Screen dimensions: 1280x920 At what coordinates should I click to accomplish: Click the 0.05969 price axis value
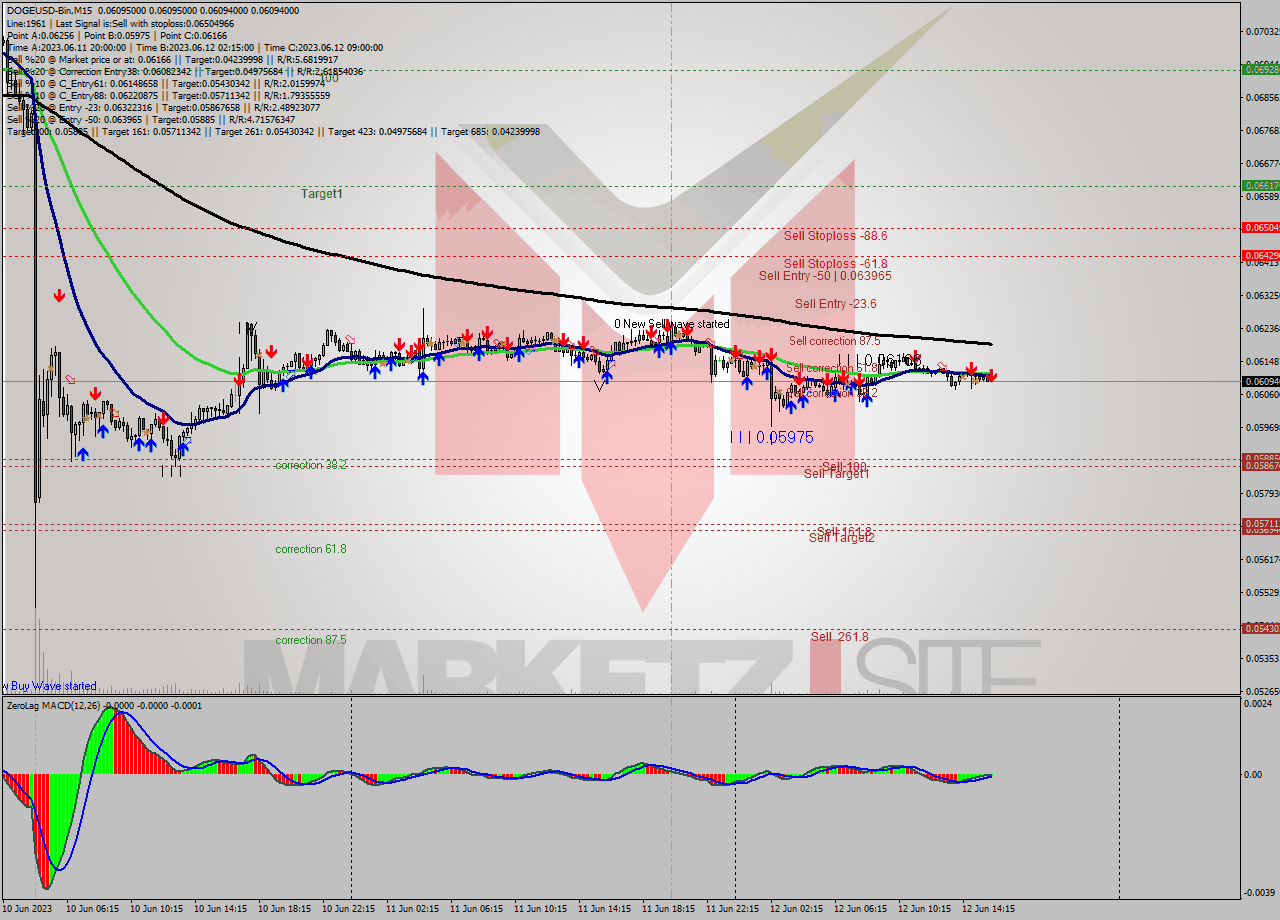(x=1261, y=428)
